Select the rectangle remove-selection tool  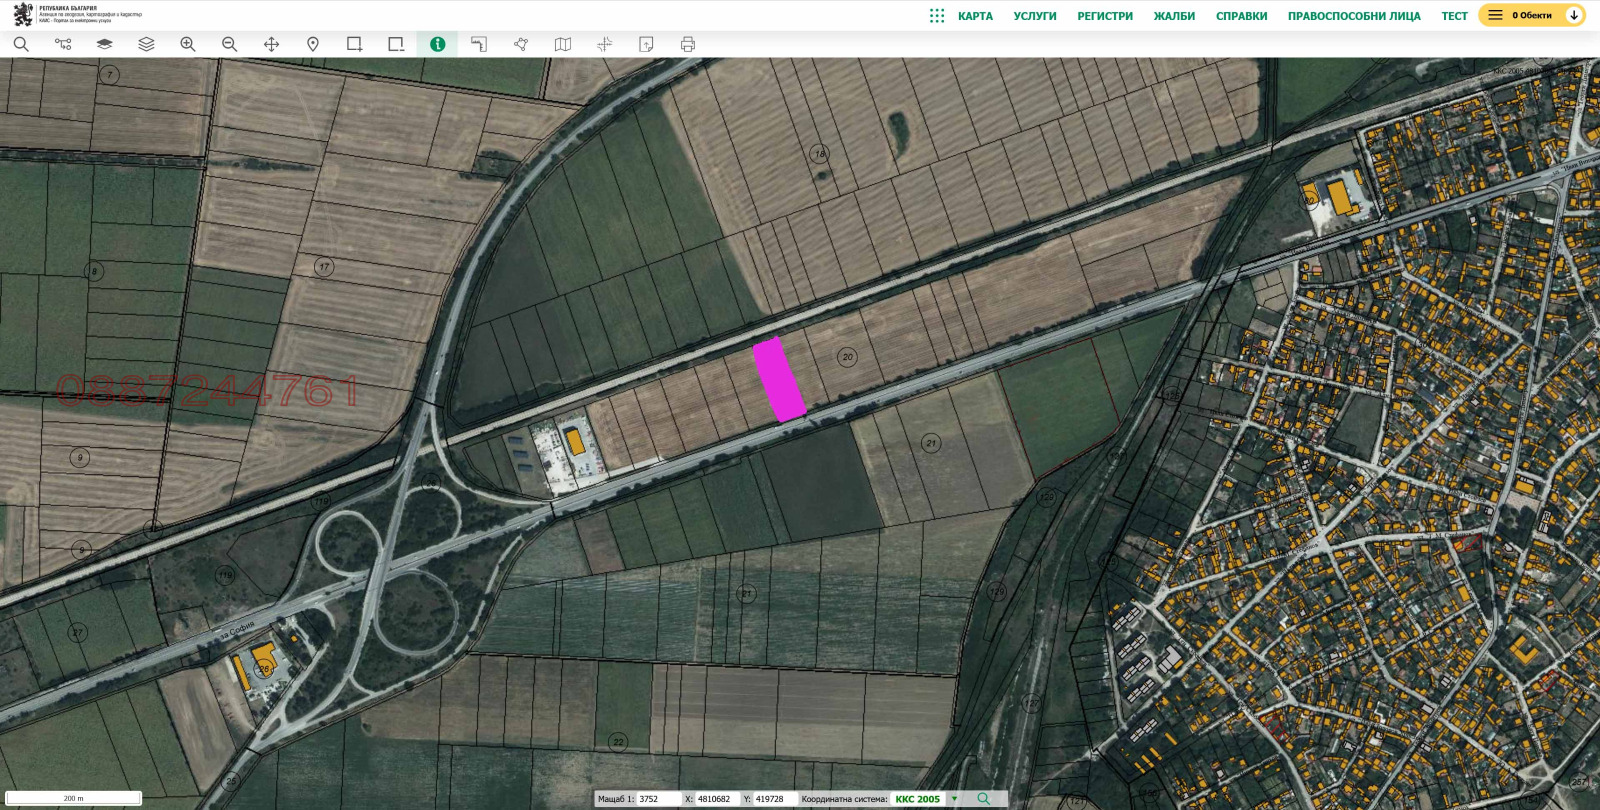tap(396, 44)
